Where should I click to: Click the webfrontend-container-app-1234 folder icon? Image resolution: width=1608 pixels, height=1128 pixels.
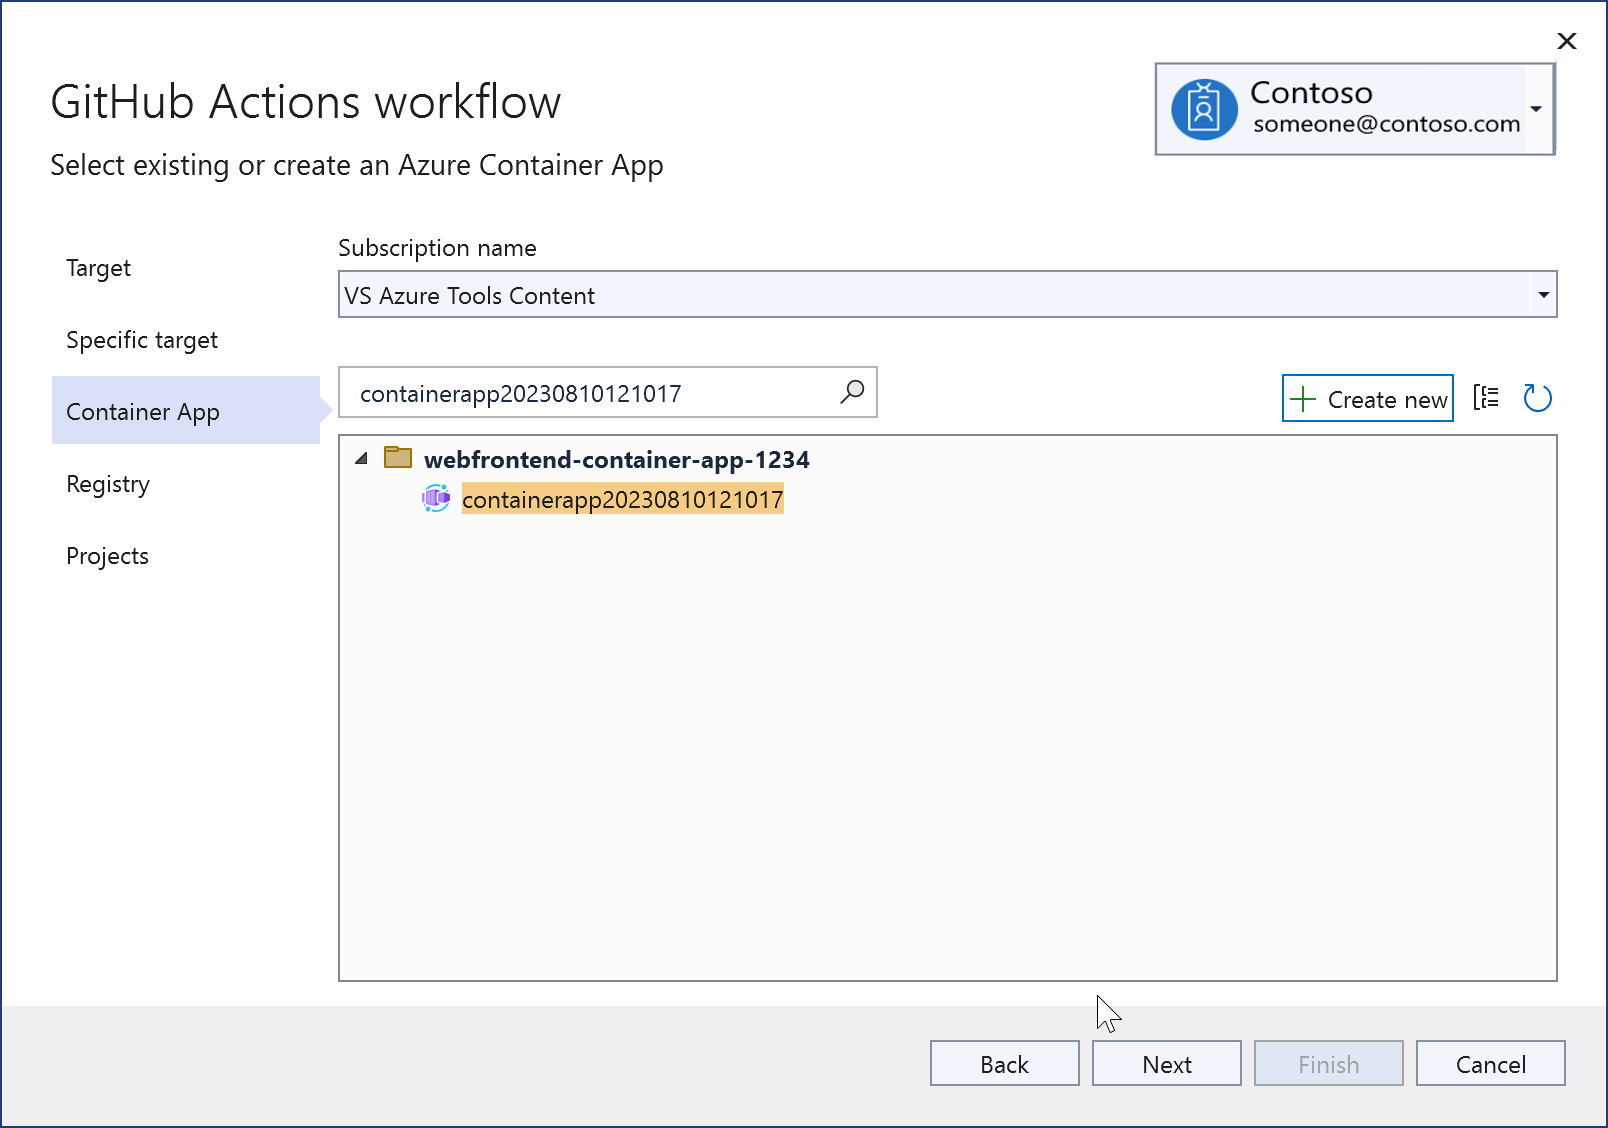click(x=398, y=458)
